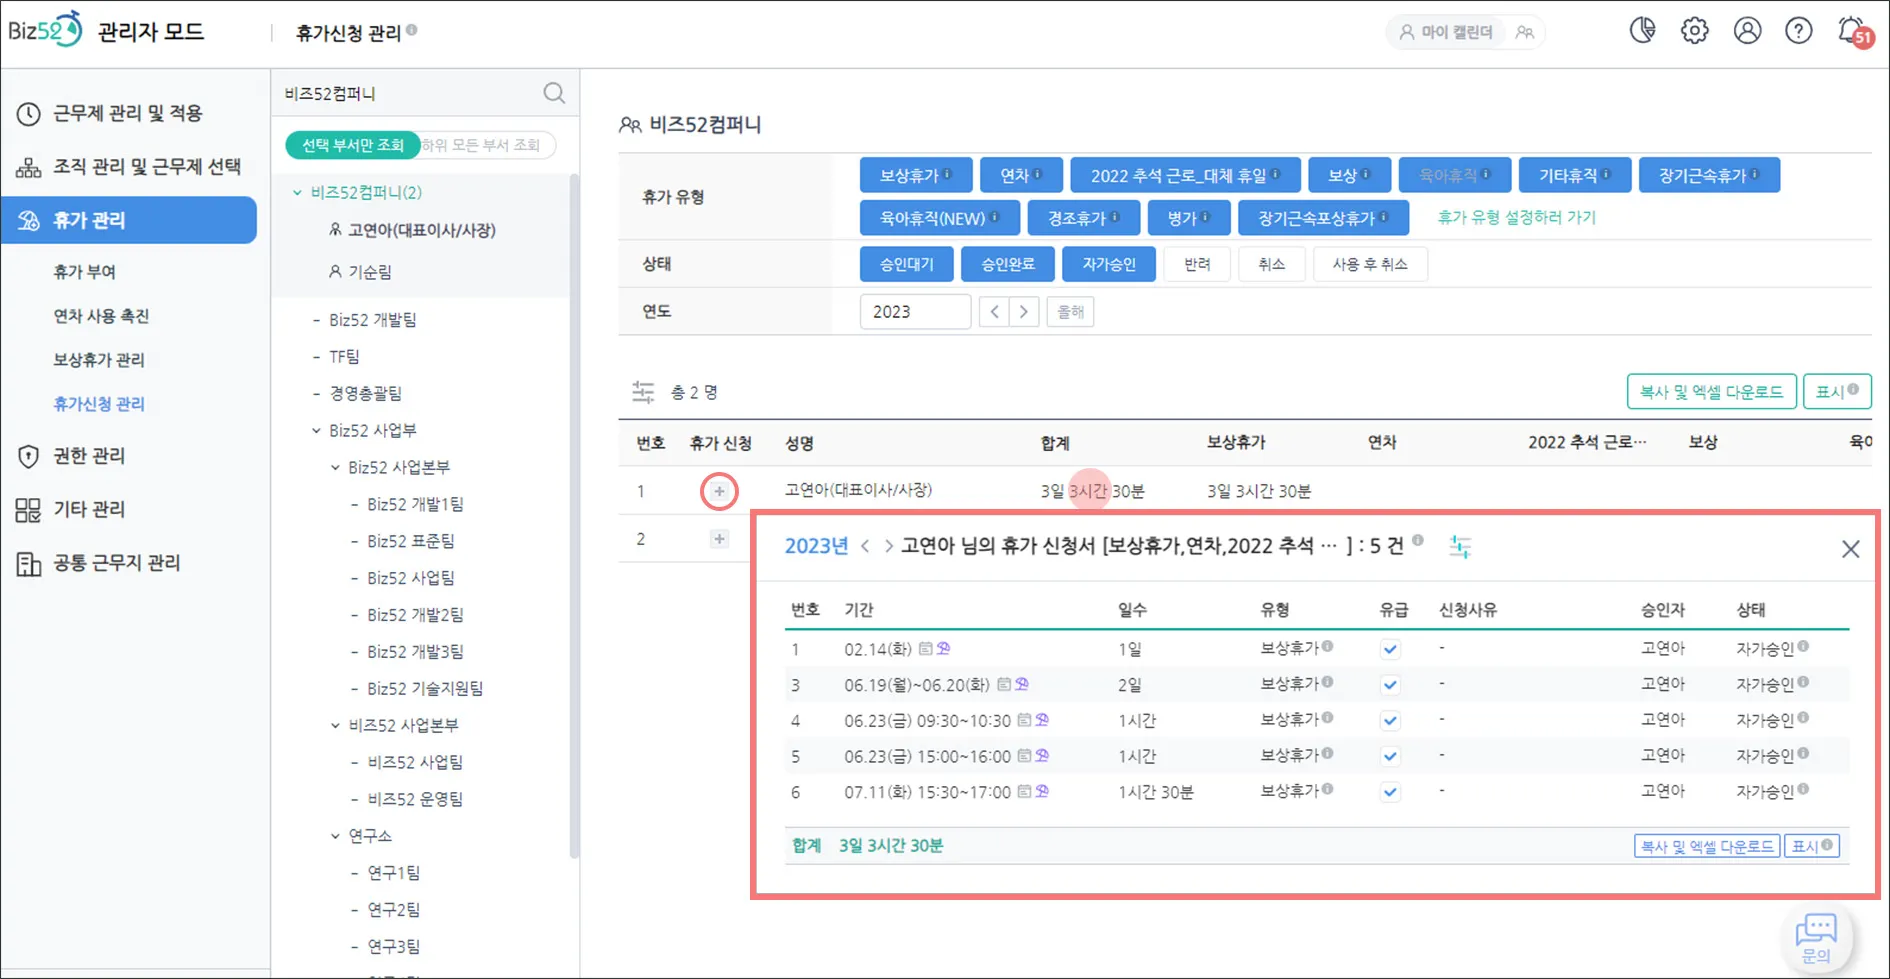Collapse the 연구소 tree node
Image resolution: width=1890 pixels, height=979 pixels.
click(x=335, y=836)
